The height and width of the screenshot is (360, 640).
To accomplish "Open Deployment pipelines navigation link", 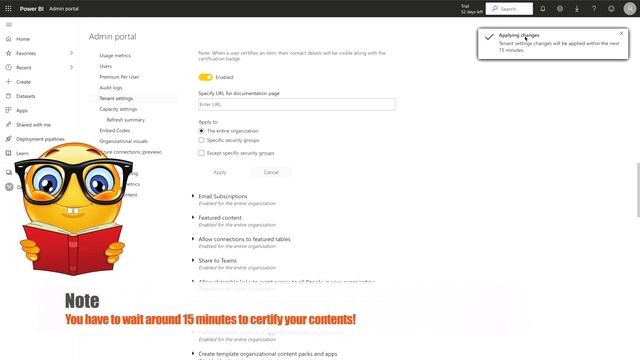I will [40, 139].
